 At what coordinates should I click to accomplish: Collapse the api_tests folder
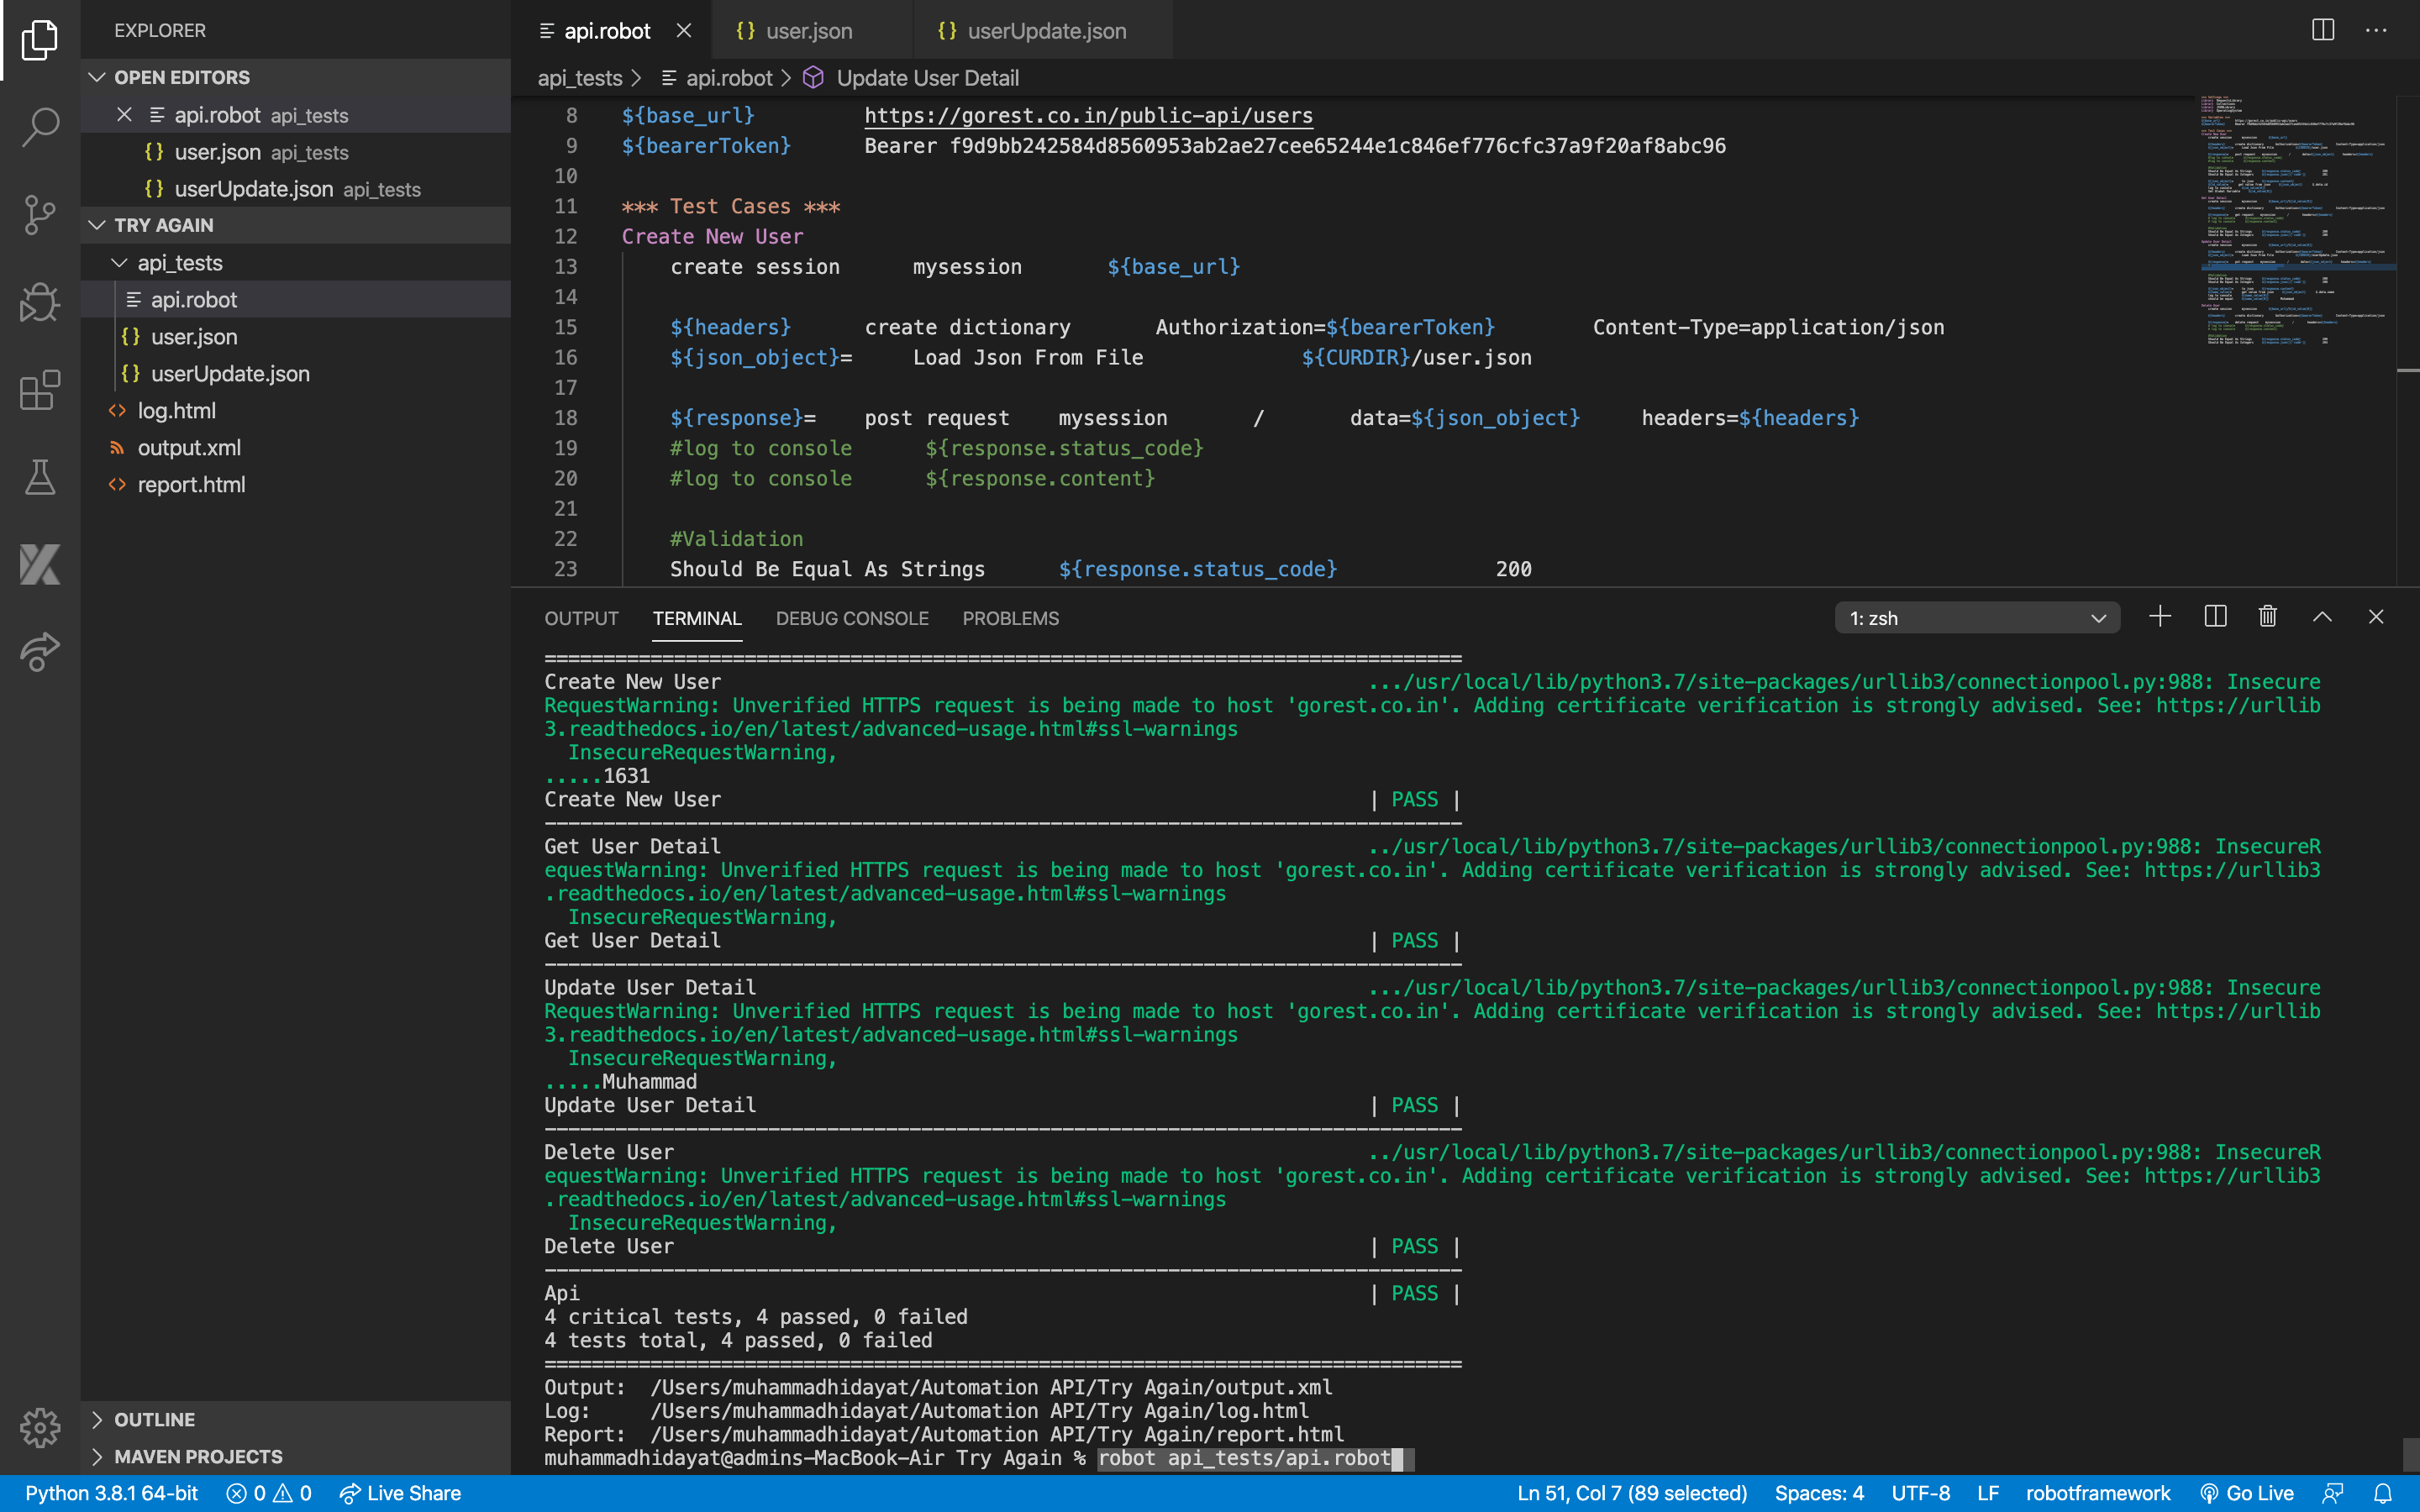click(296, 263)
